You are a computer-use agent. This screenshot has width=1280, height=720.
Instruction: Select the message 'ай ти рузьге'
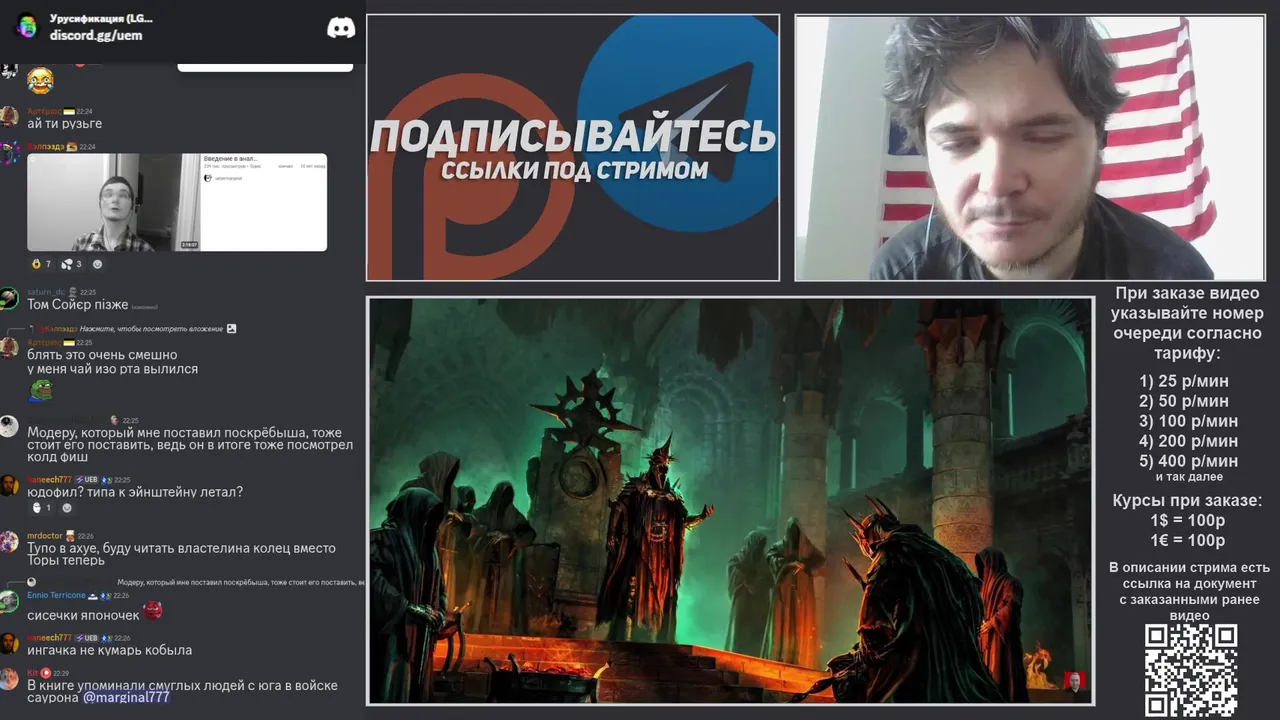tap(64, 124)
